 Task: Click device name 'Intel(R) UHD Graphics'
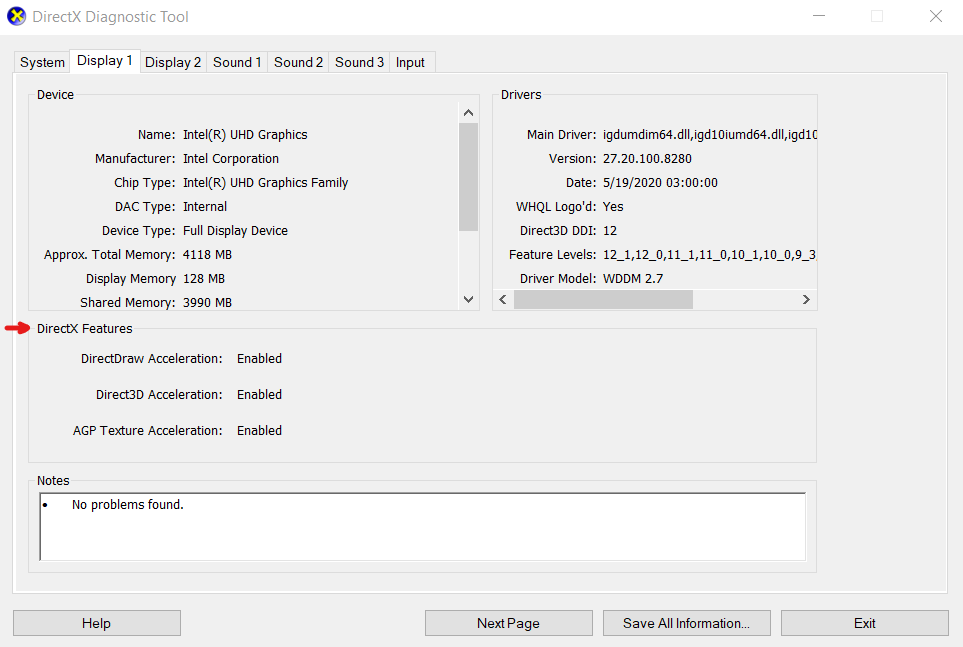[x=245, y=135]
